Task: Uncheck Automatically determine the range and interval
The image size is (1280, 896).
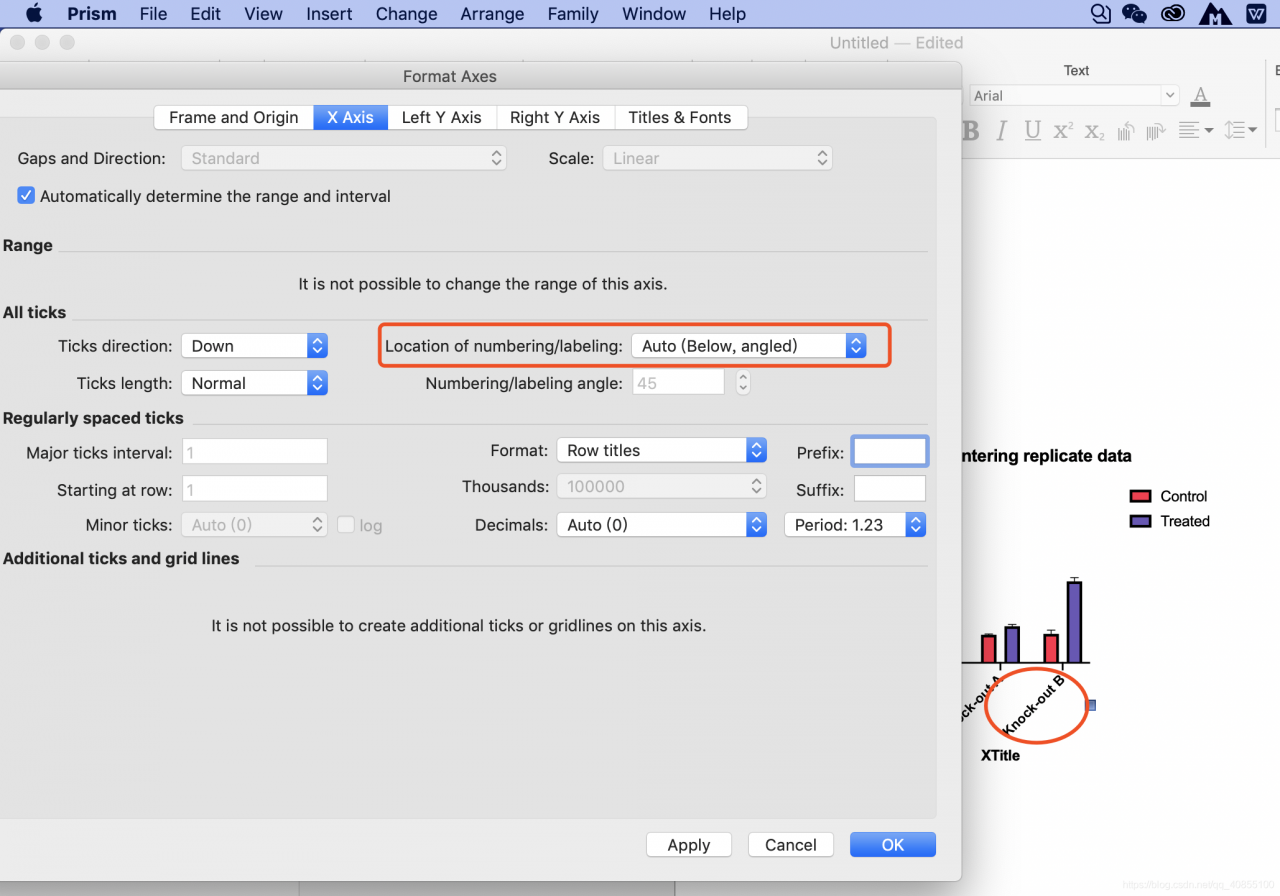Action: pyautogui.click(x=27, y=196)
